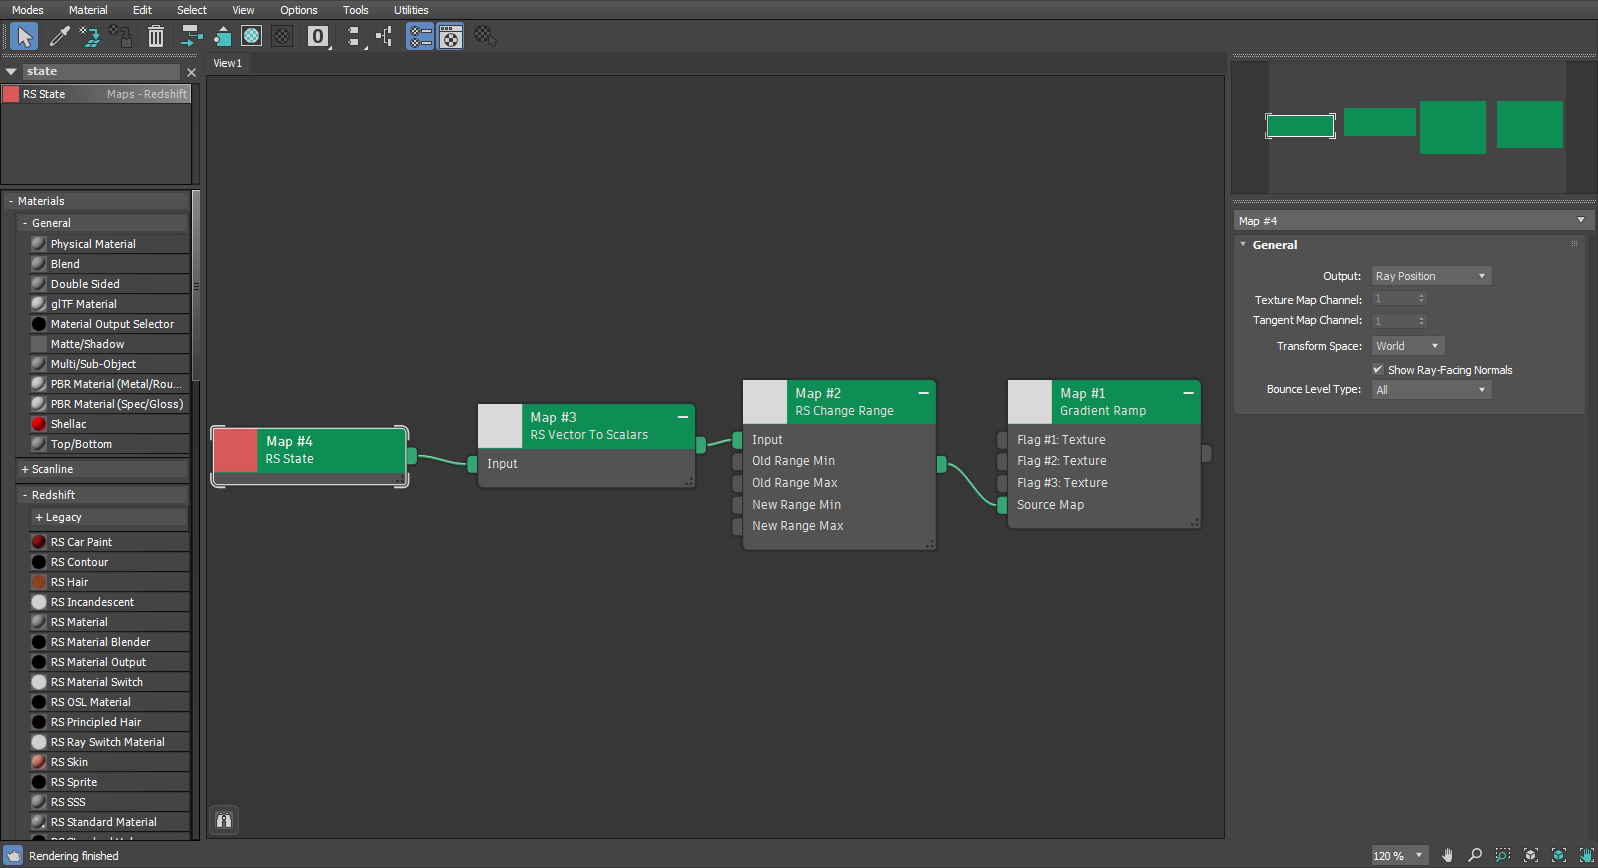Select RS Car Paint material entry
The height and width of the screenshot is (868, 1598).
pos(82,542)
